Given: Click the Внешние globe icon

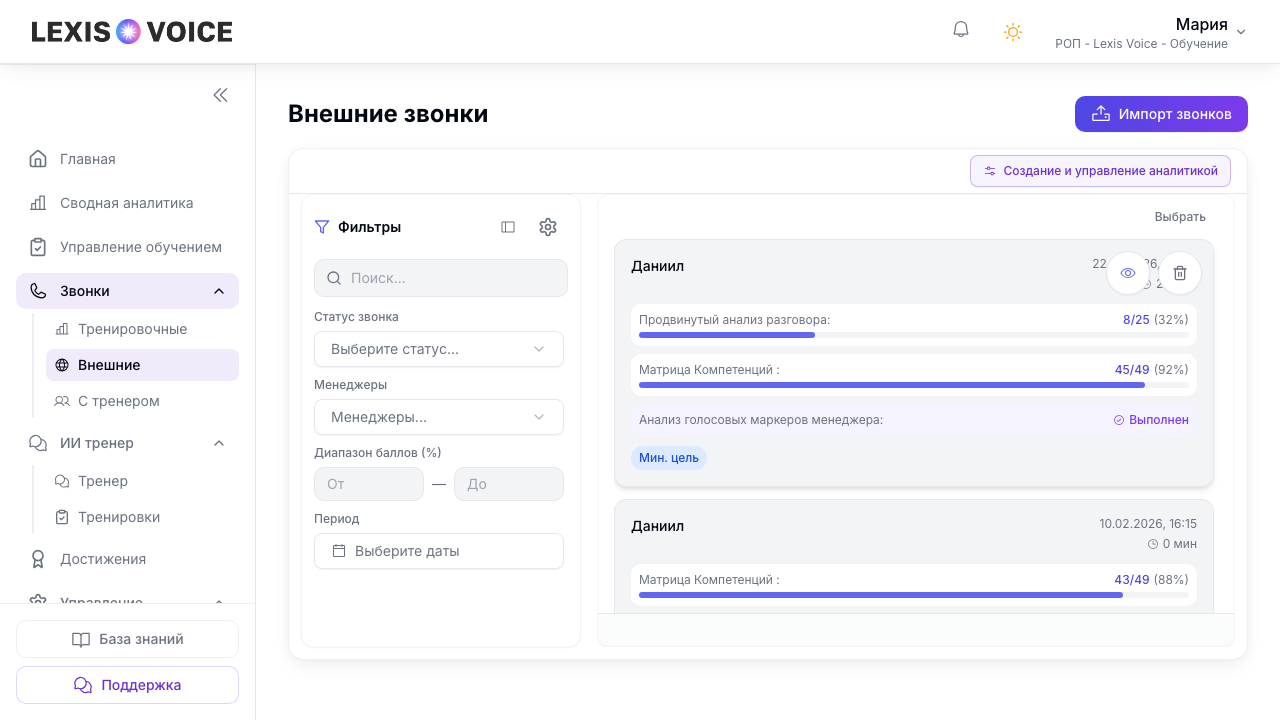Looking at the screenshot, I should 62,365.
